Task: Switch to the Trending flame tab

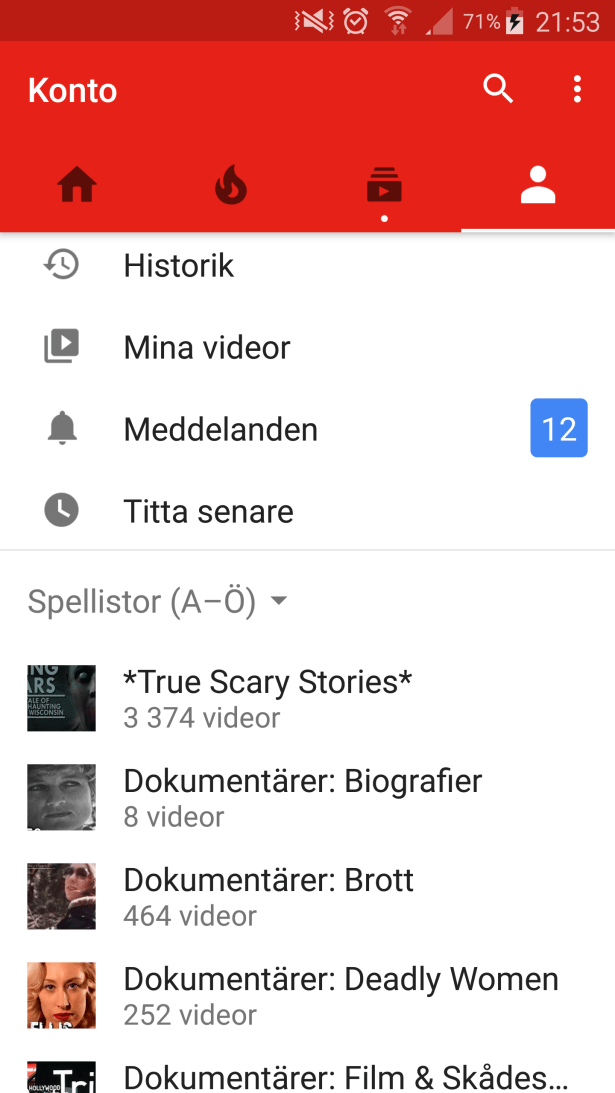Action: pyautogui.click(x=231, y=186)
